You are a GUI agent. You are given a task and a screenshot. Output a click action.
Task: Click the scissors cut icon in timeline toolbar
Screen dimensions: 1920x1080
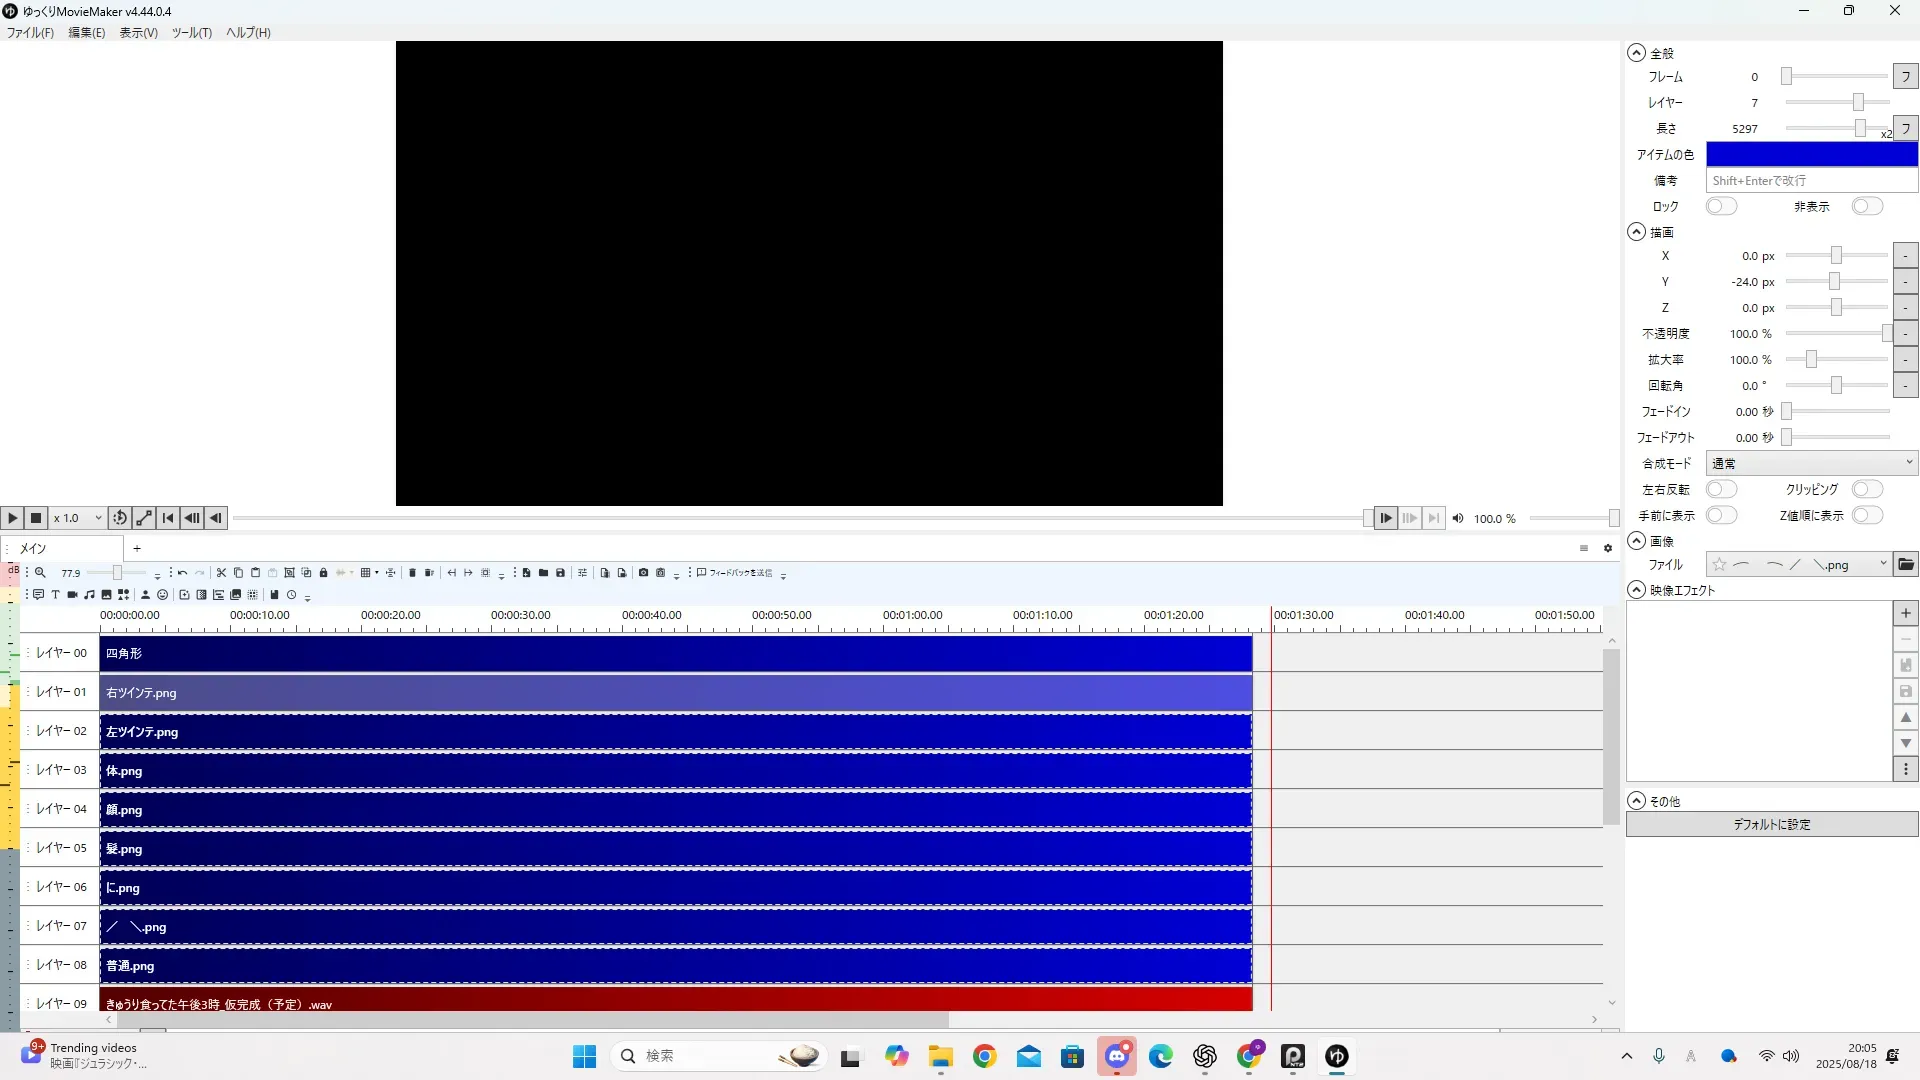click(221, 573)
